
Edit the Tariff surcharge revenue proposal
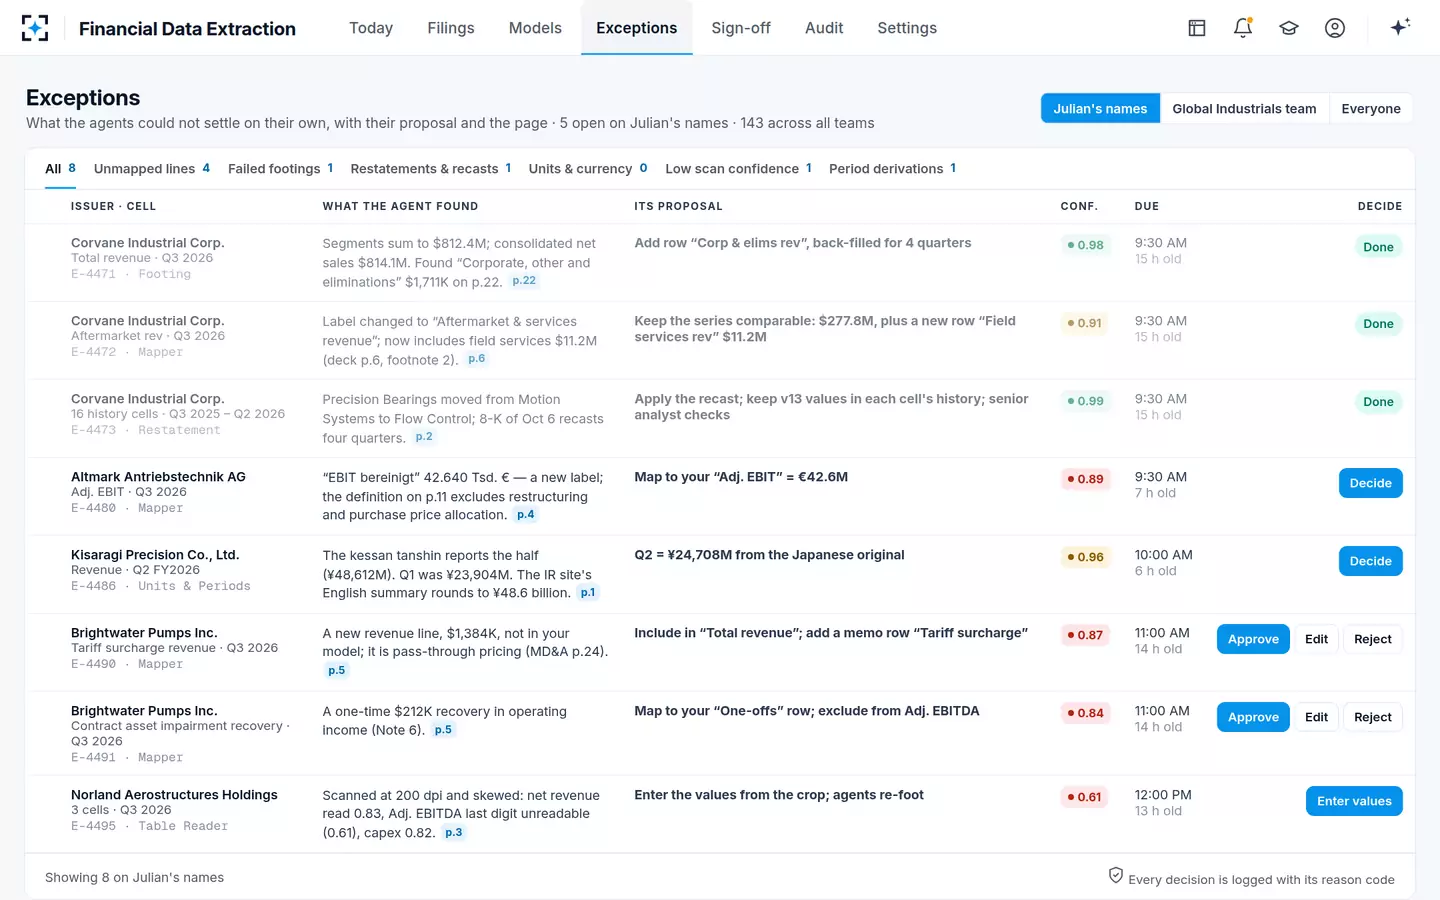[x=1316, y=639]
